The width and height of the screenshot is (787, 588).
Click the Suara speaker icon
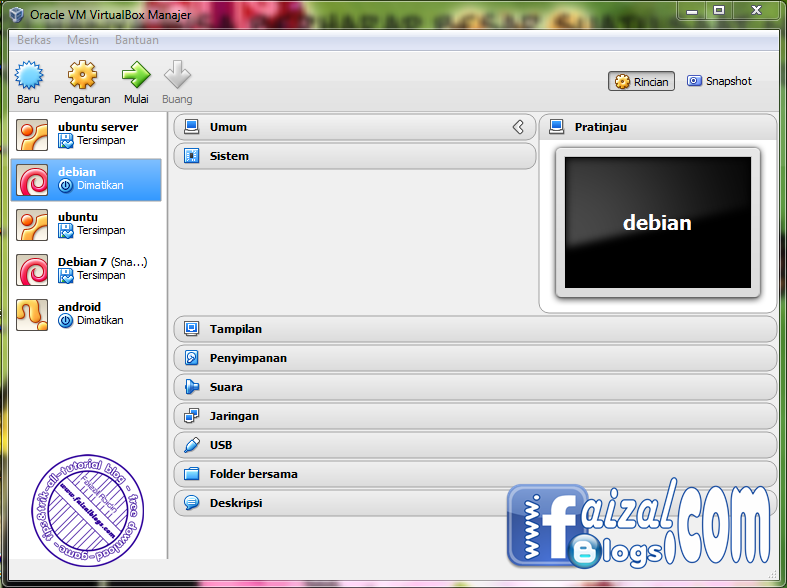click(191, 387)
